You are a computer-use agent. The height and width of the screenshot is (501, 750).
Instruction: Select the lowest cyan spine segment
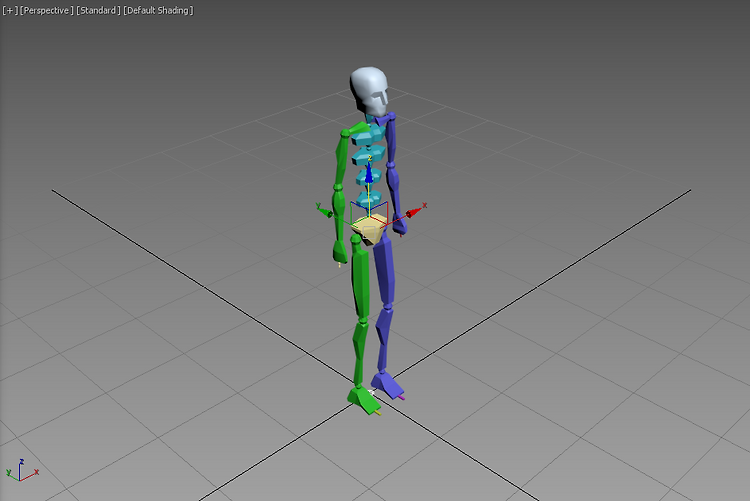[x=369, y=199]
